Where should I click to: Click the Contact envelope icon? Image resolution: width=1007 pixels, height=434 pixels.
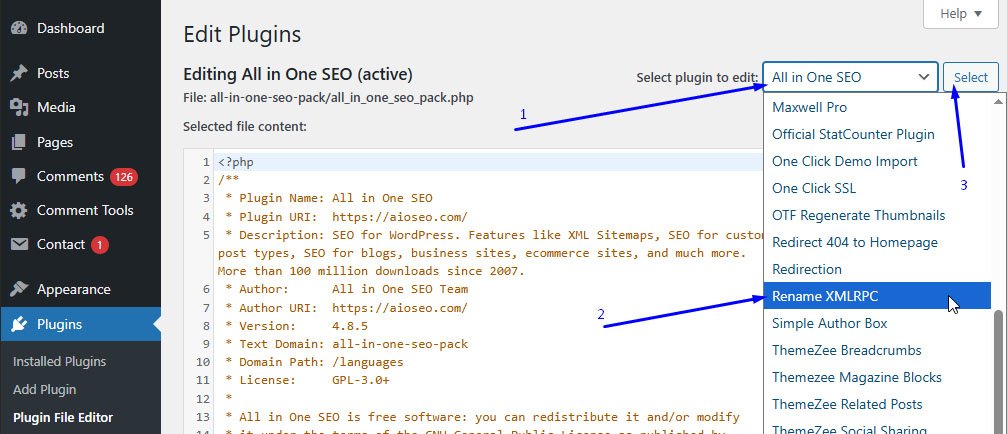point(19,244)
